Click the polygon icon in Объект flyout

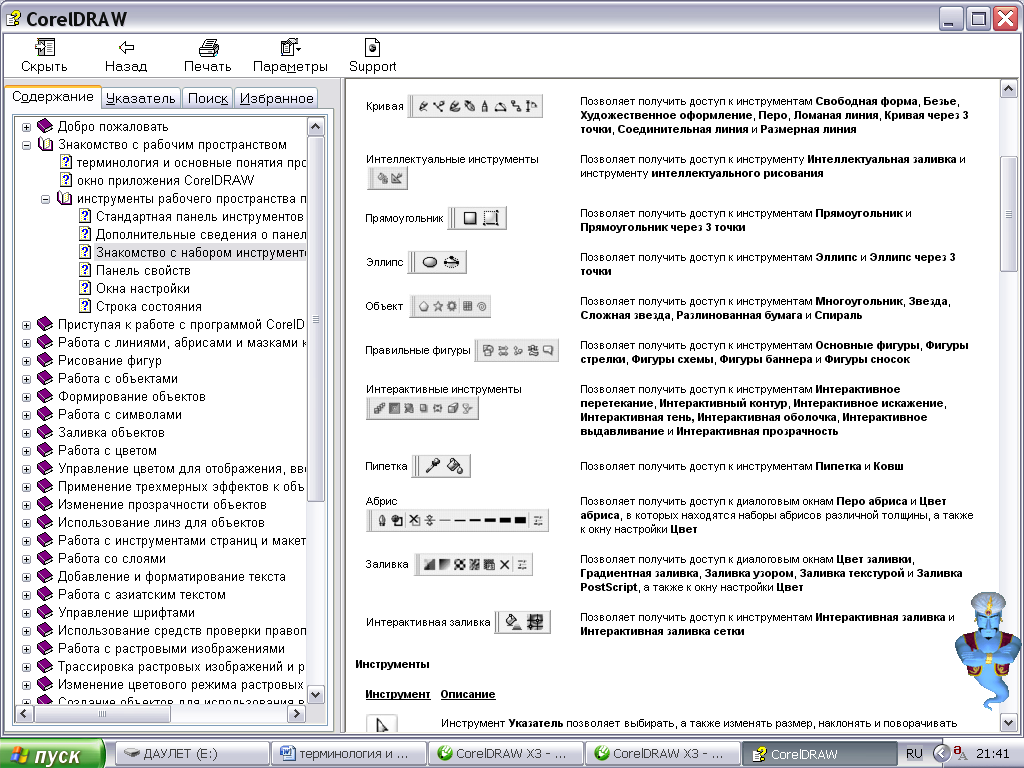[424, 306]
